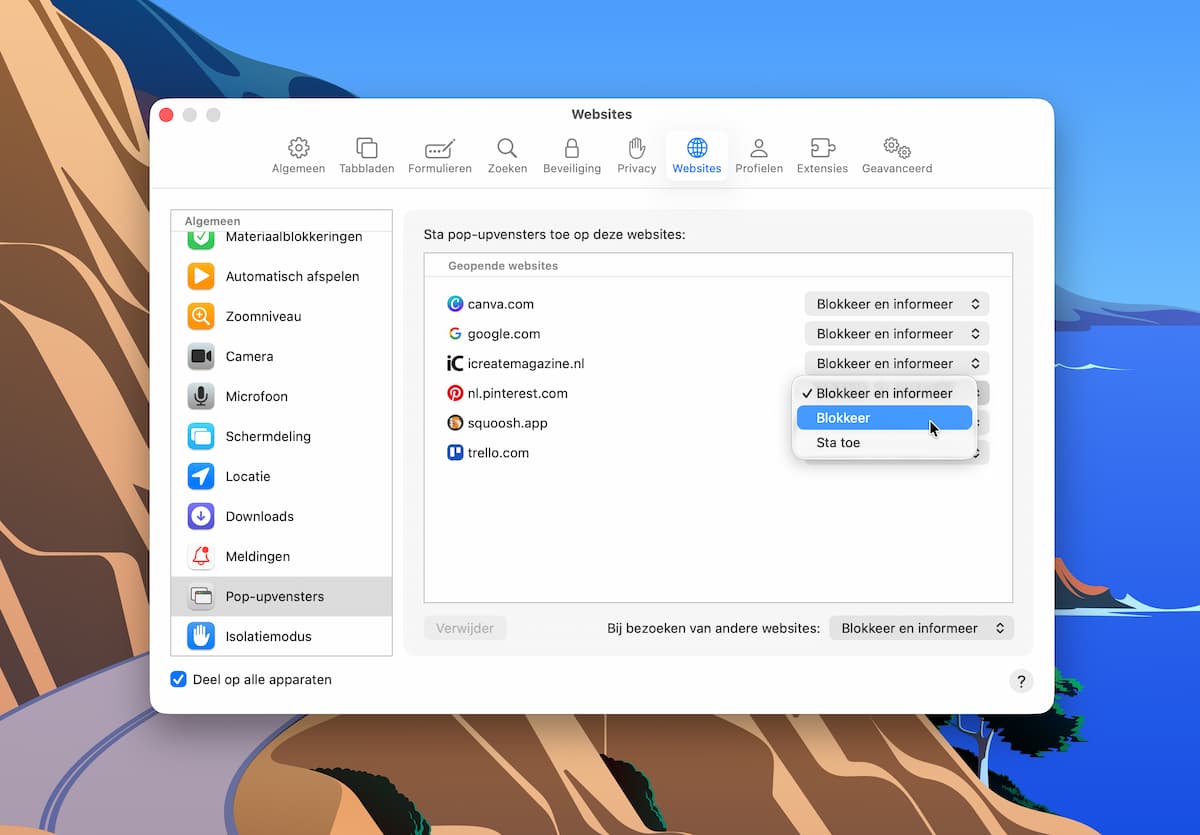Click the Downloads sidebar icon
The width and height of the screenshot is (1200, 835).
coord(201,516)
